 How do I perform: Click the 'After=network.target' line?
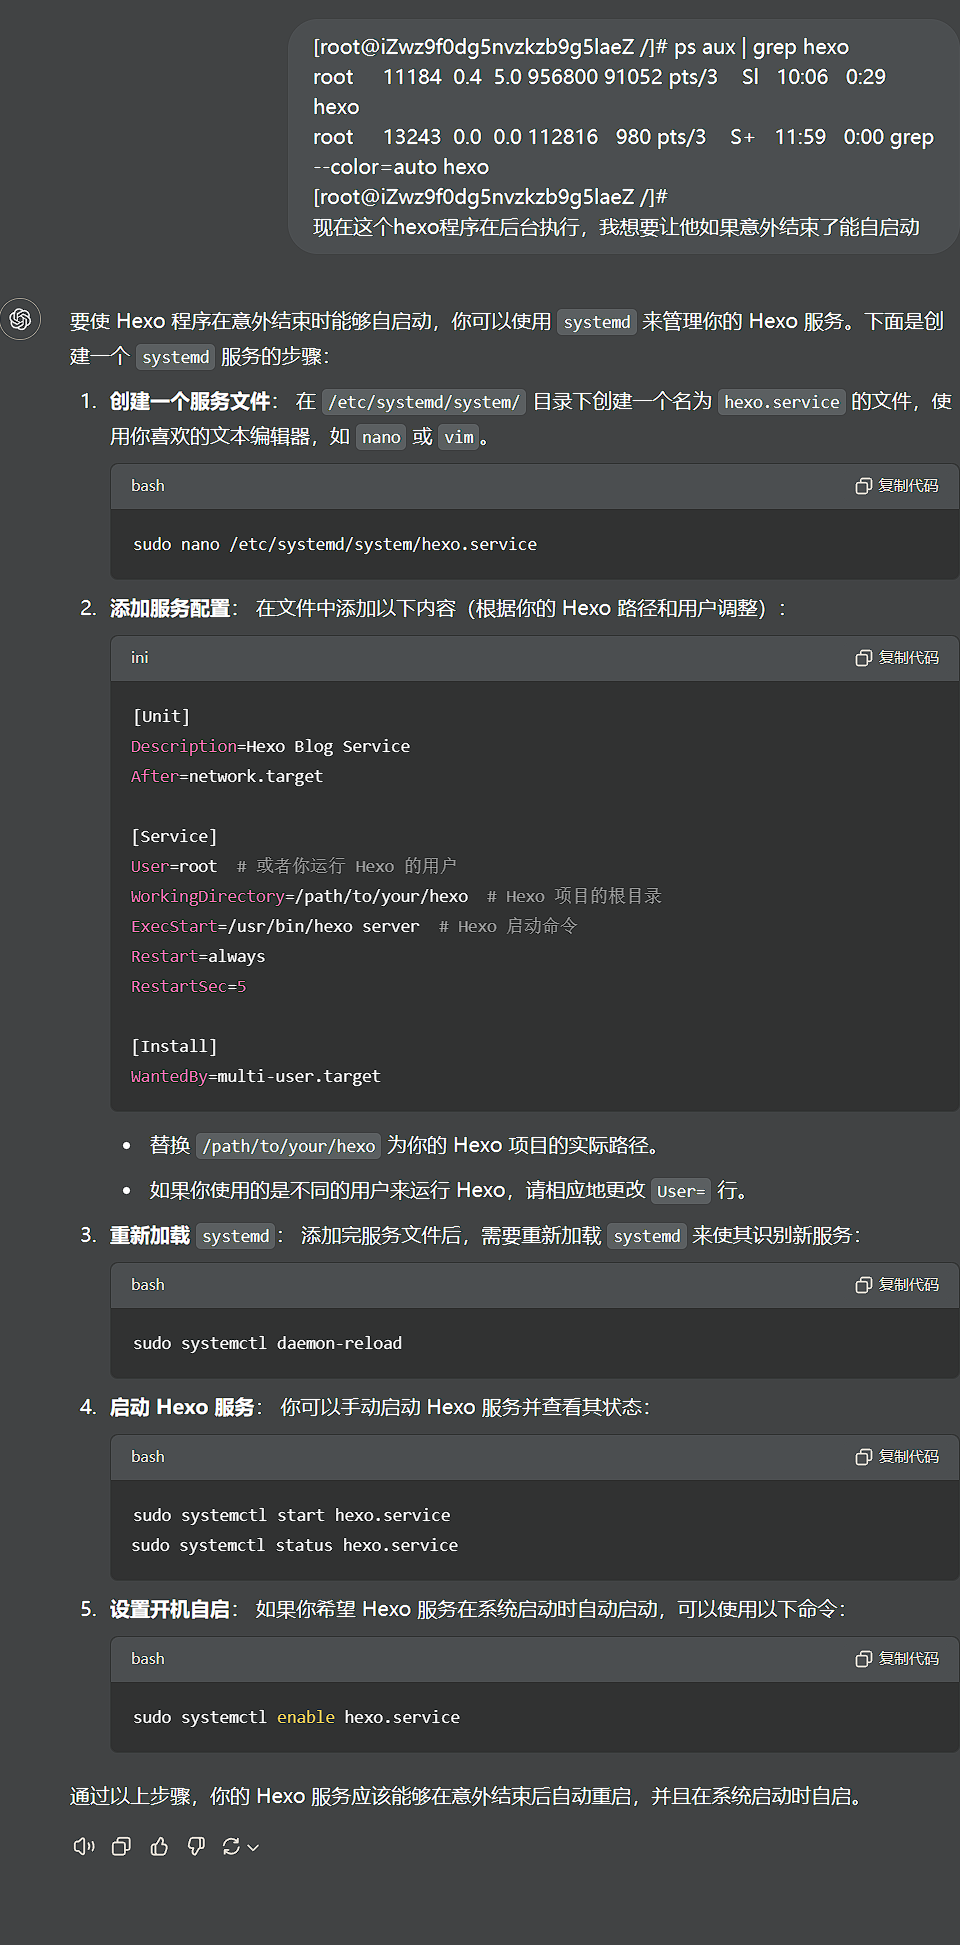pyautogui.click(x=227, y=776)
